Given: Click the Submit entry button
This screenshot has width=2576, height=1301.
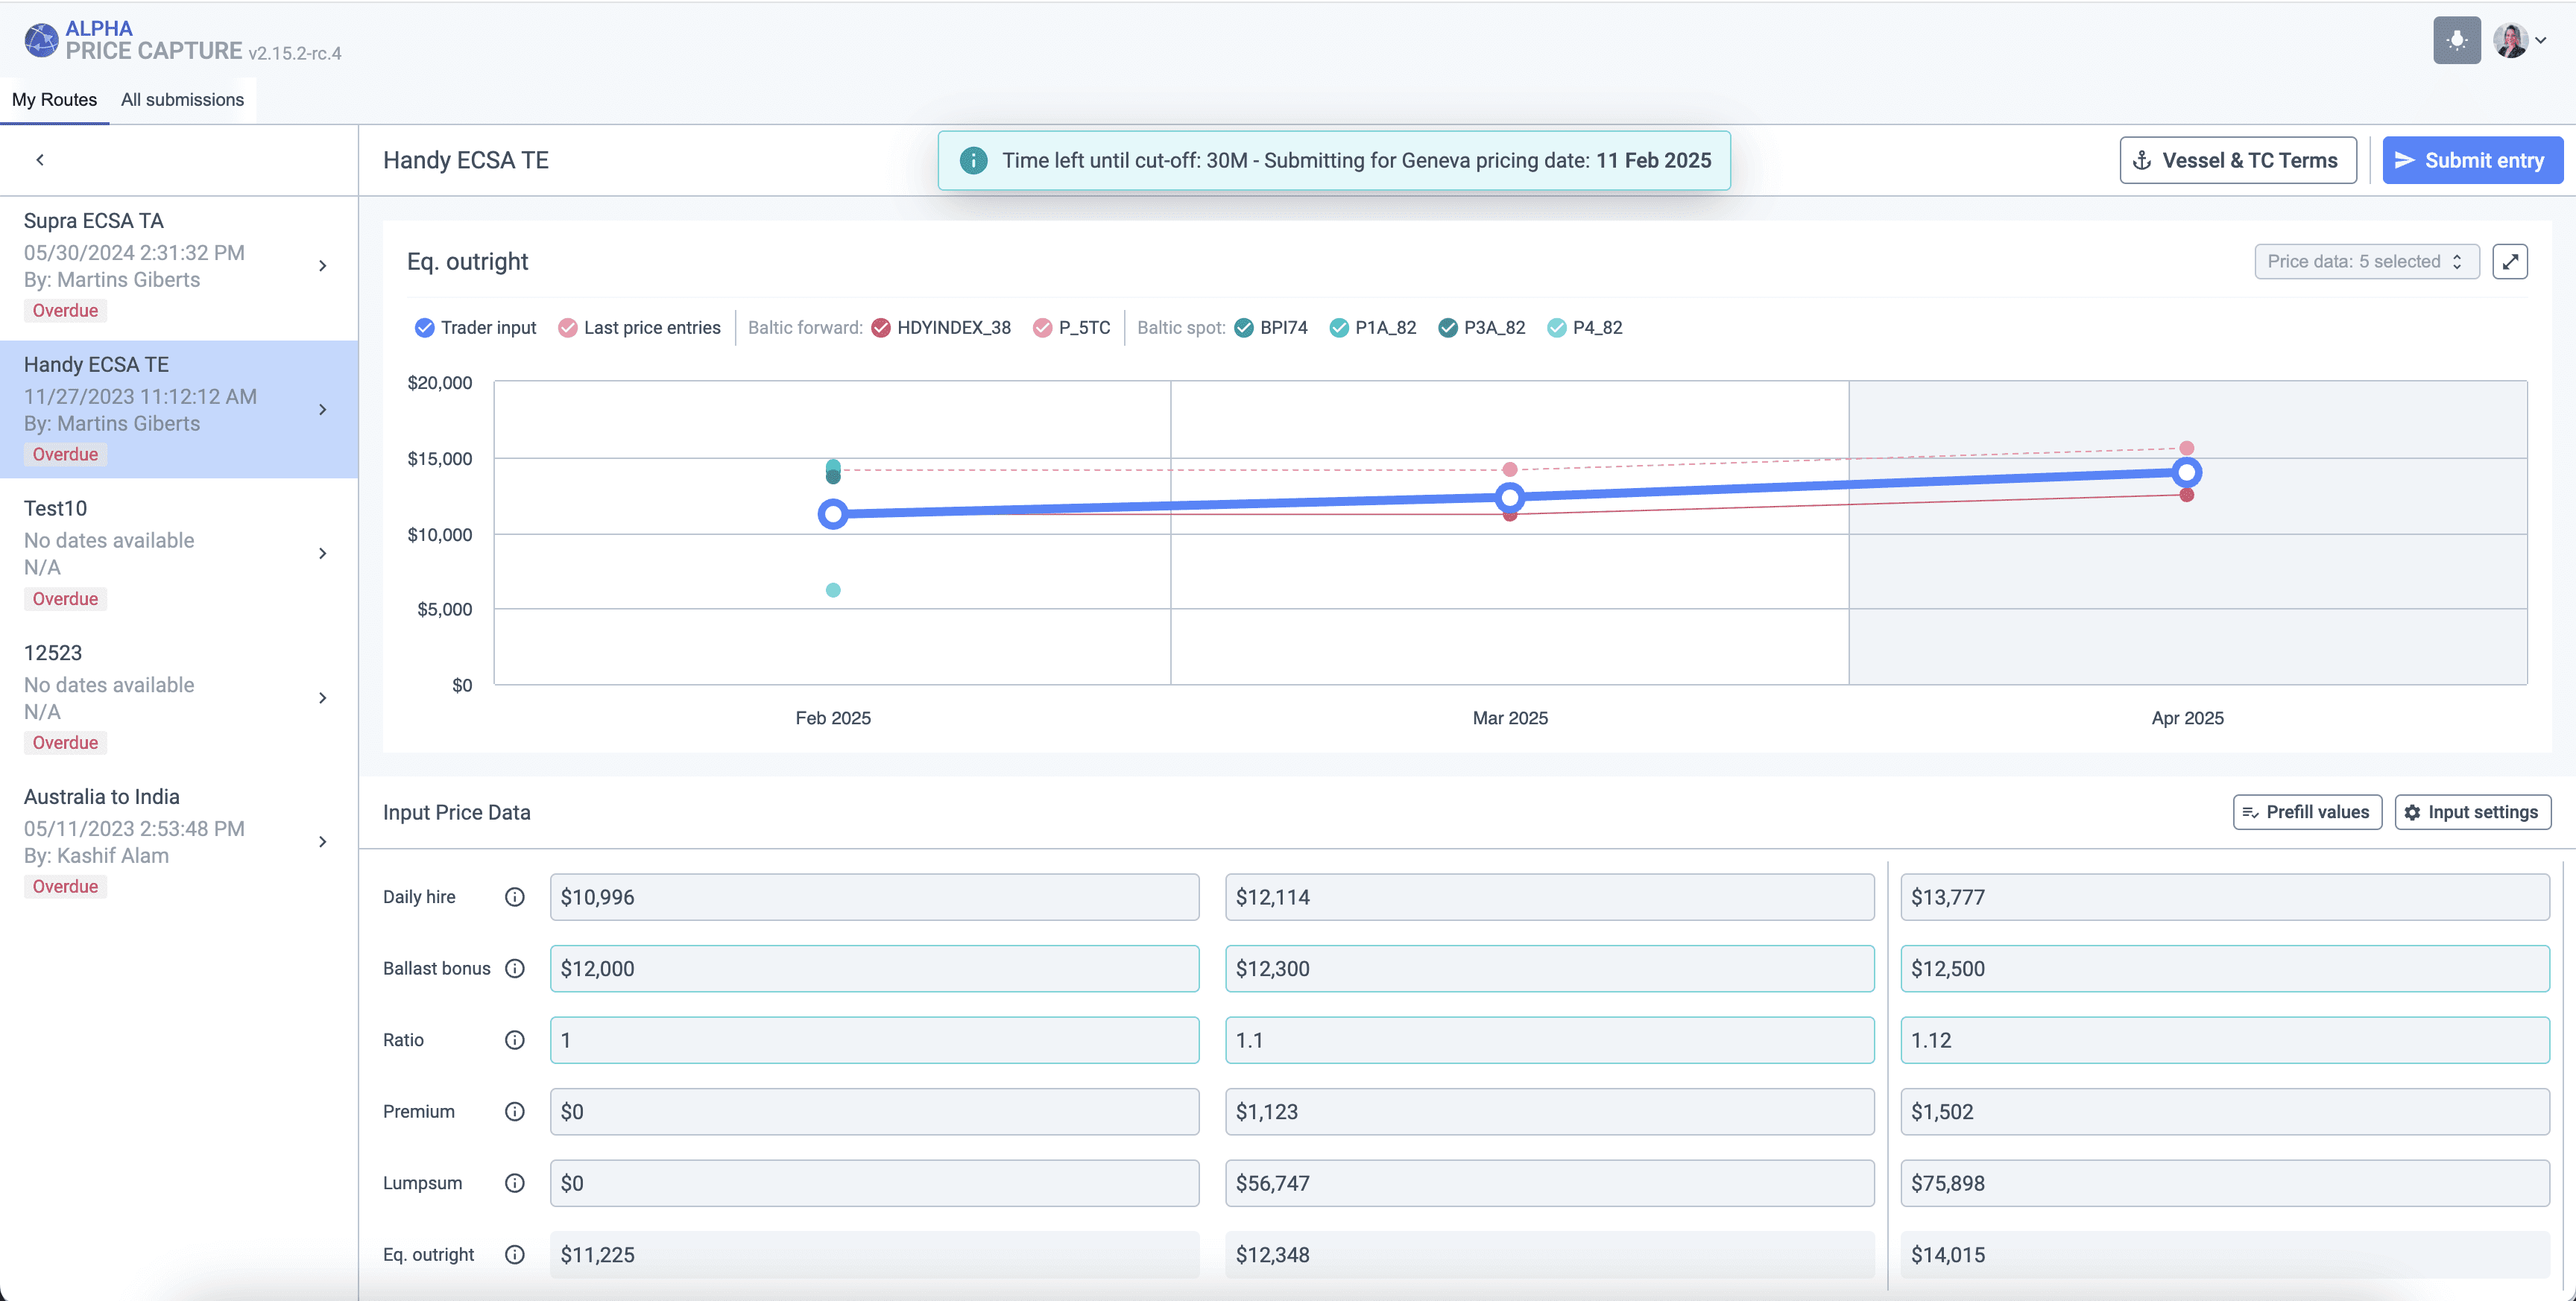Looking at the screenshot, I should click(x=2471, y=160).
